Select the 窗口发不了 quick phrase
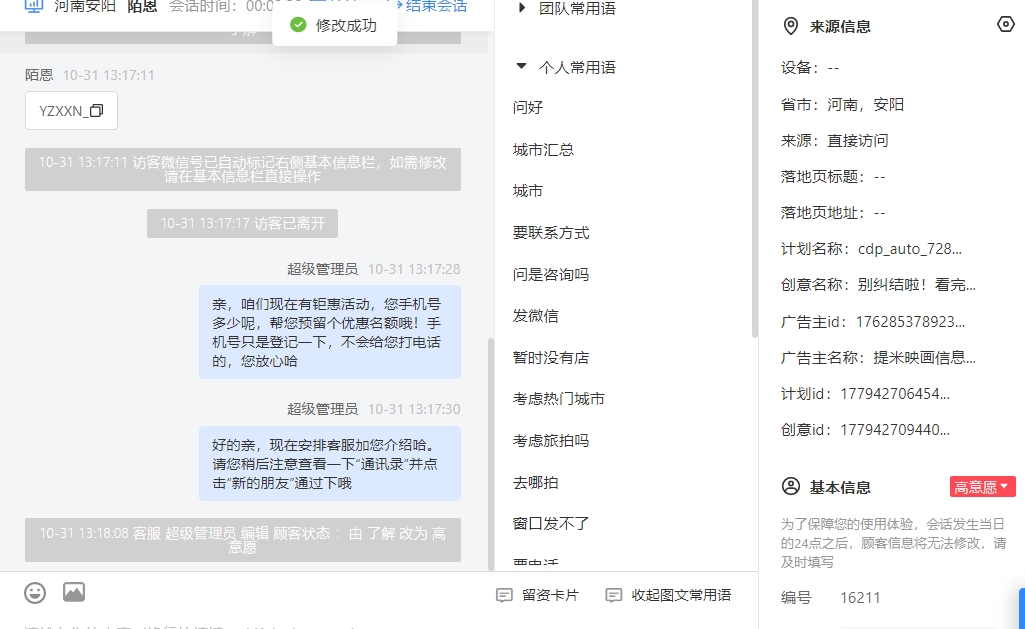The height and width of the screenshot is (629, 1025). (551, 524)
